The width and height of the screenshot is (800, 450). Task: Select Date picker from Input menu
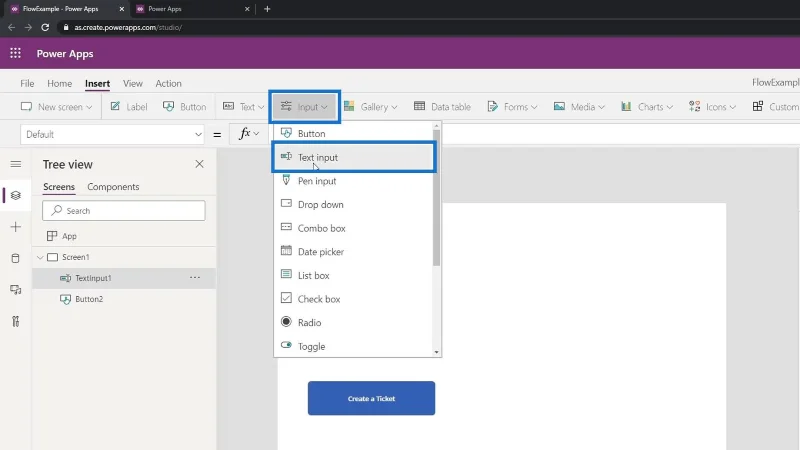353,252
